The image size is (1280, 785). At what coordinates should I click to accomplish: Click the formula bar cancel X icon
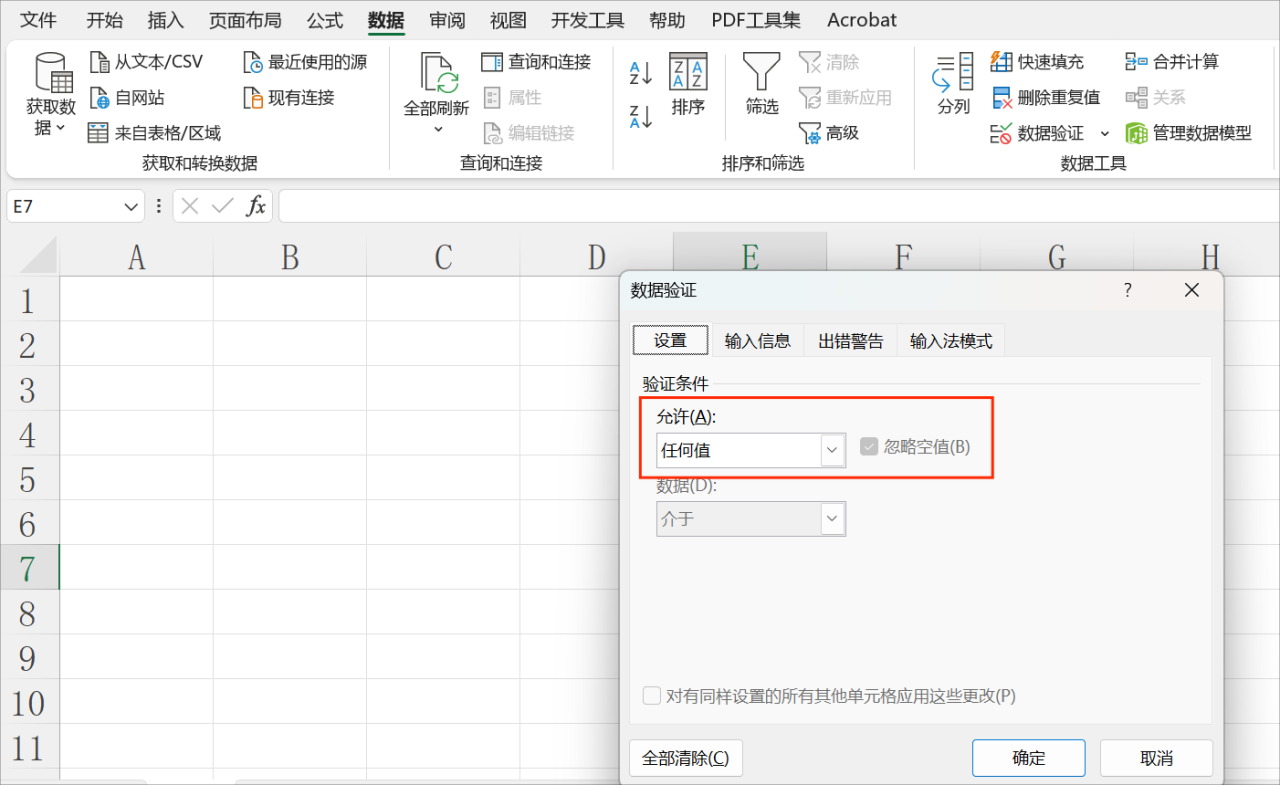coord(190,206)
